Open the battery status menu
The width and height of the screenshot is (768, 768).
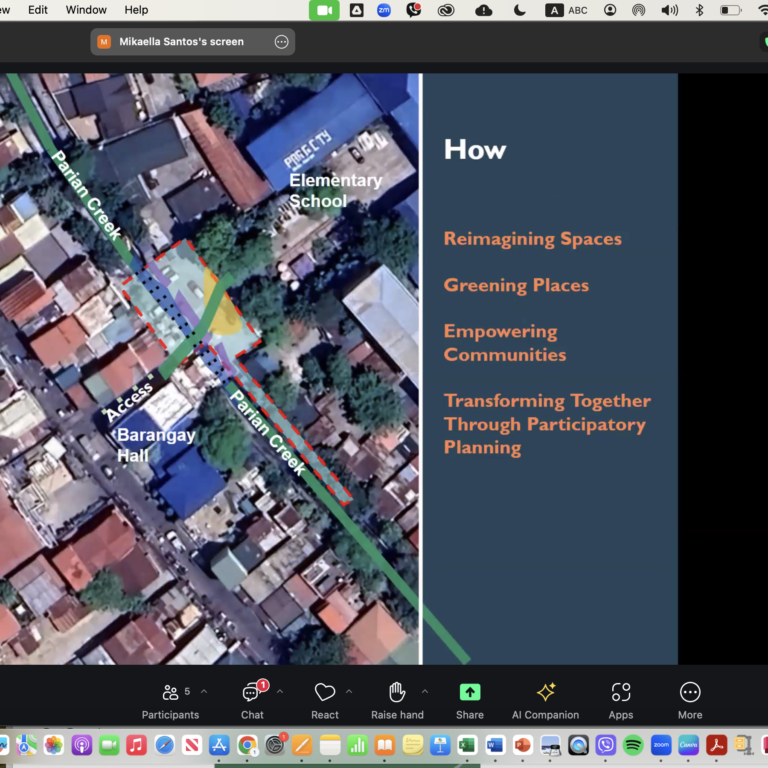(x=731, y=10)
